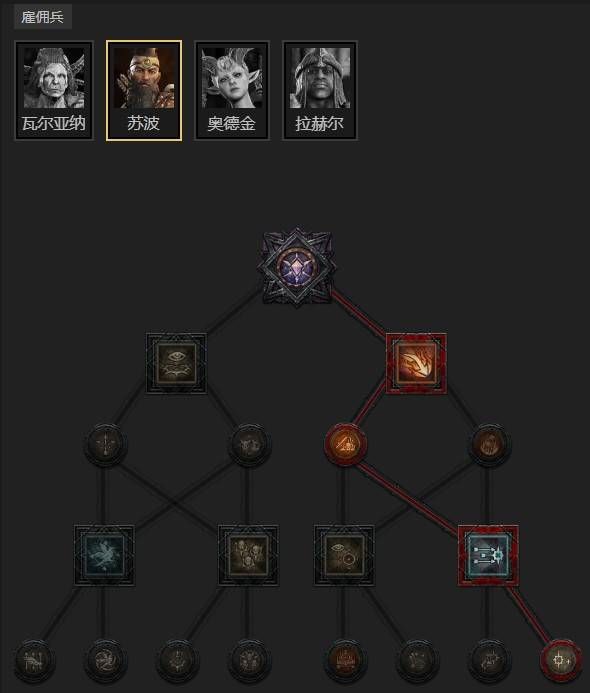Open the 雇佣兵 tab label
The height and width of the screenshot is (693, 590).
click(x=42, y=18)
